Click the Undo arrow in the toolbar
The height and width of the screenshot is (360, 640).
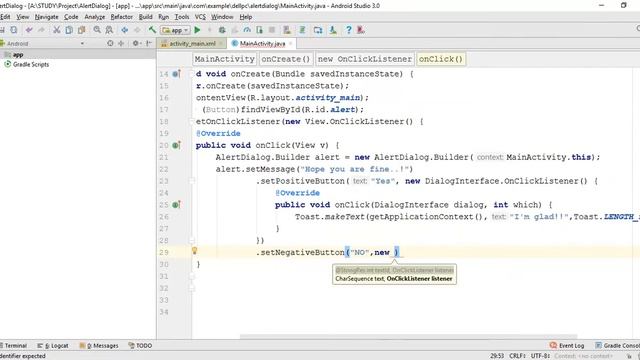[29, 30]
